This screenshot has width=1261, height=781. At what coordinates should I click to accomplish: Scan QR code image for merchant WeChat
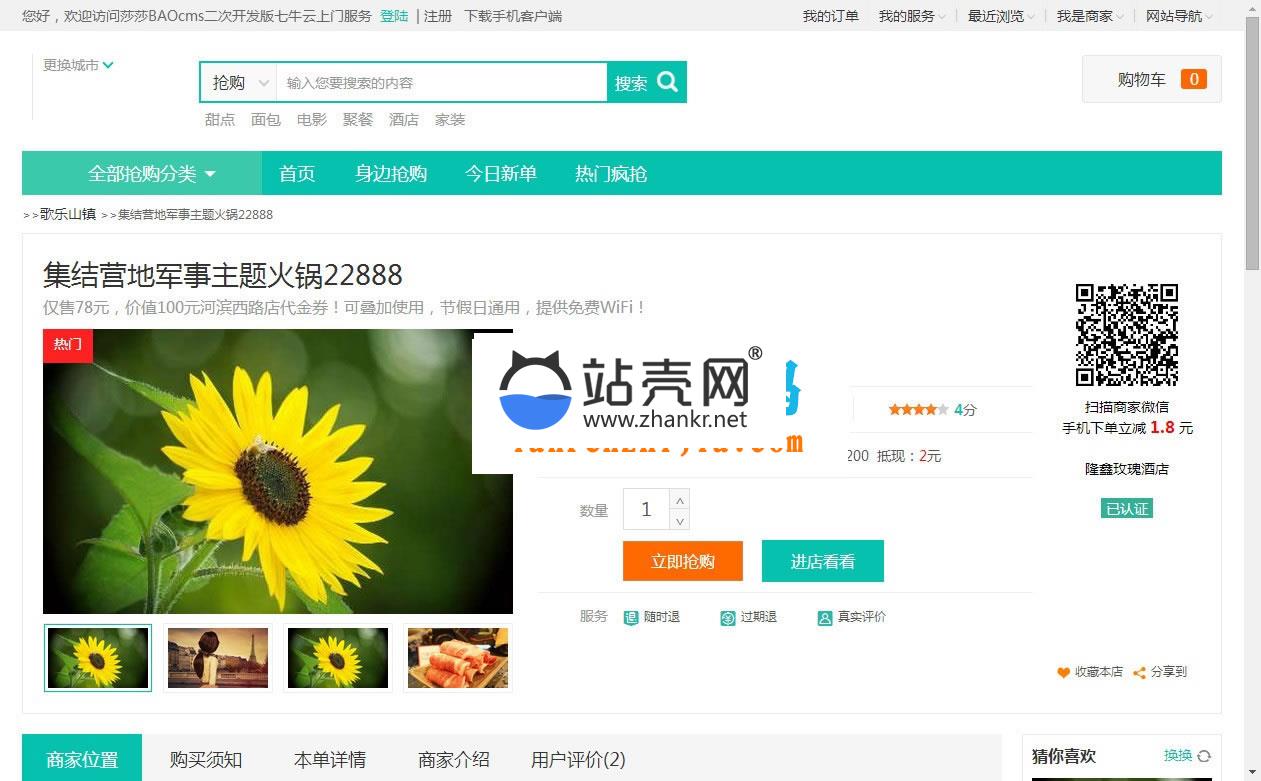pos(1127,335)
